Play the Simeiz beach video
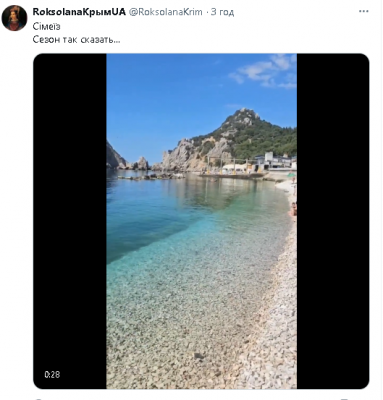The width and height of the screenshot is (383, 400). [201, 221]
